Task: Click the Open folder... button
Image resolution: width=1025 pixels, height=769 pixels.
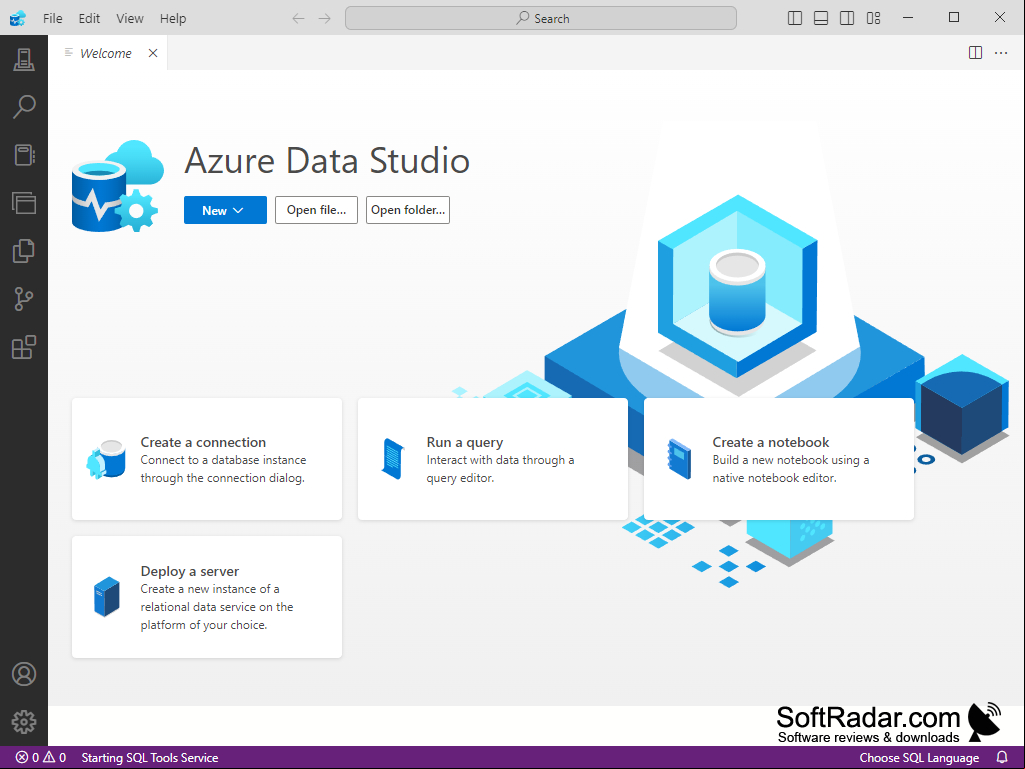Action: click(408, 210)
